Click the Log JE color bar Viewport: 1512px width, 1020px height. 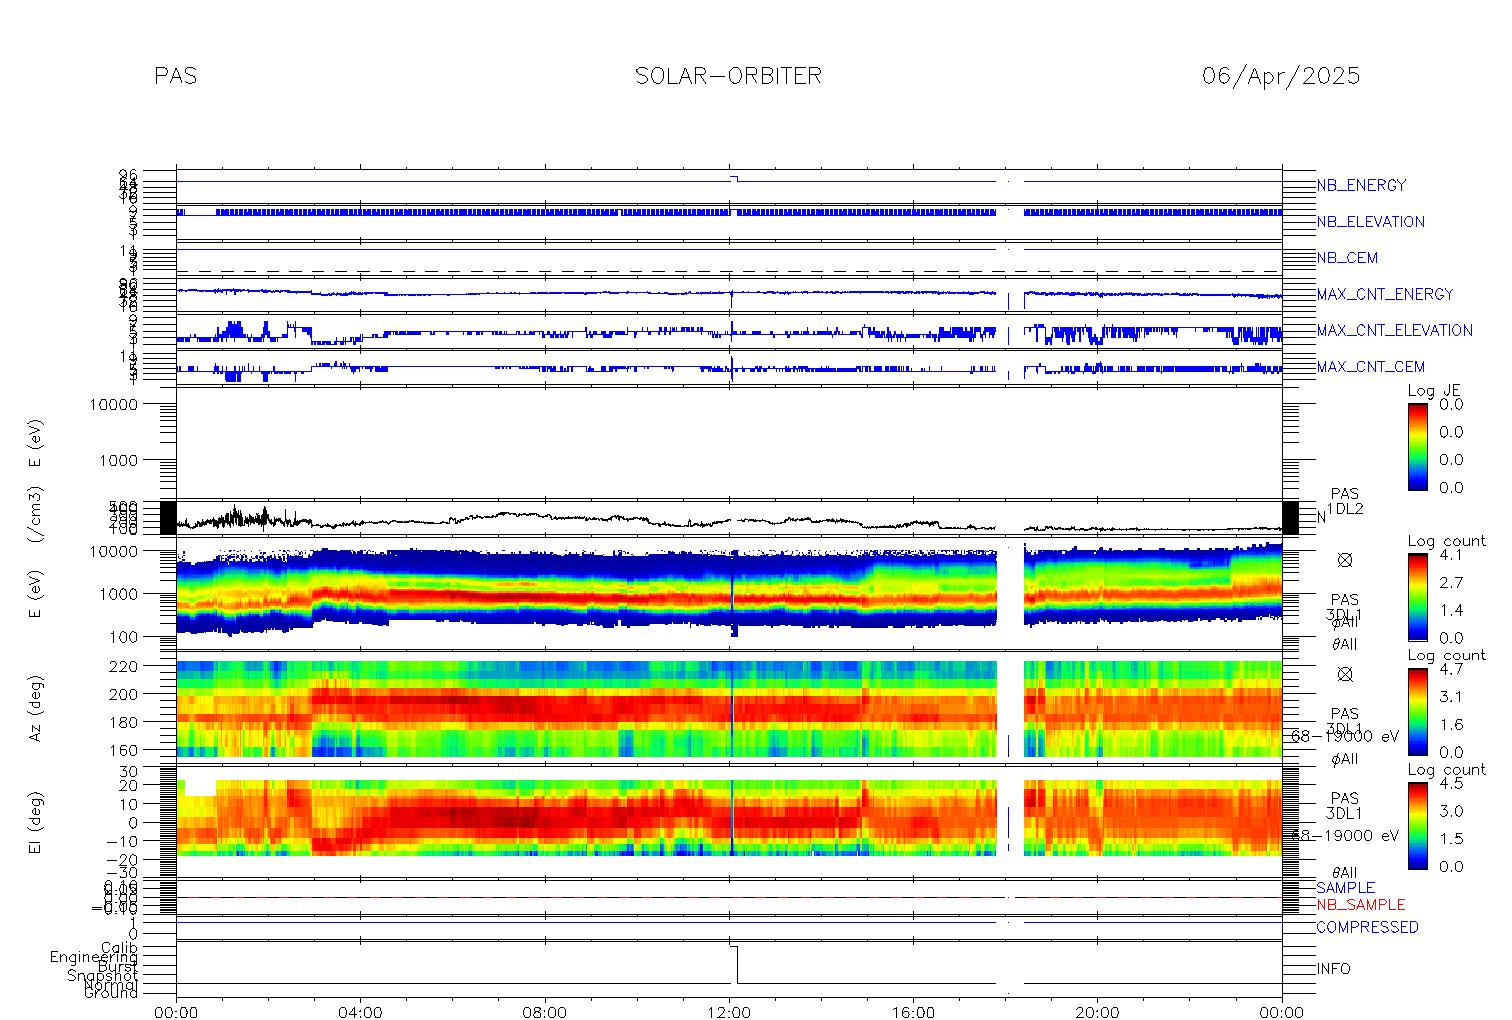[x=1418, y=446]
